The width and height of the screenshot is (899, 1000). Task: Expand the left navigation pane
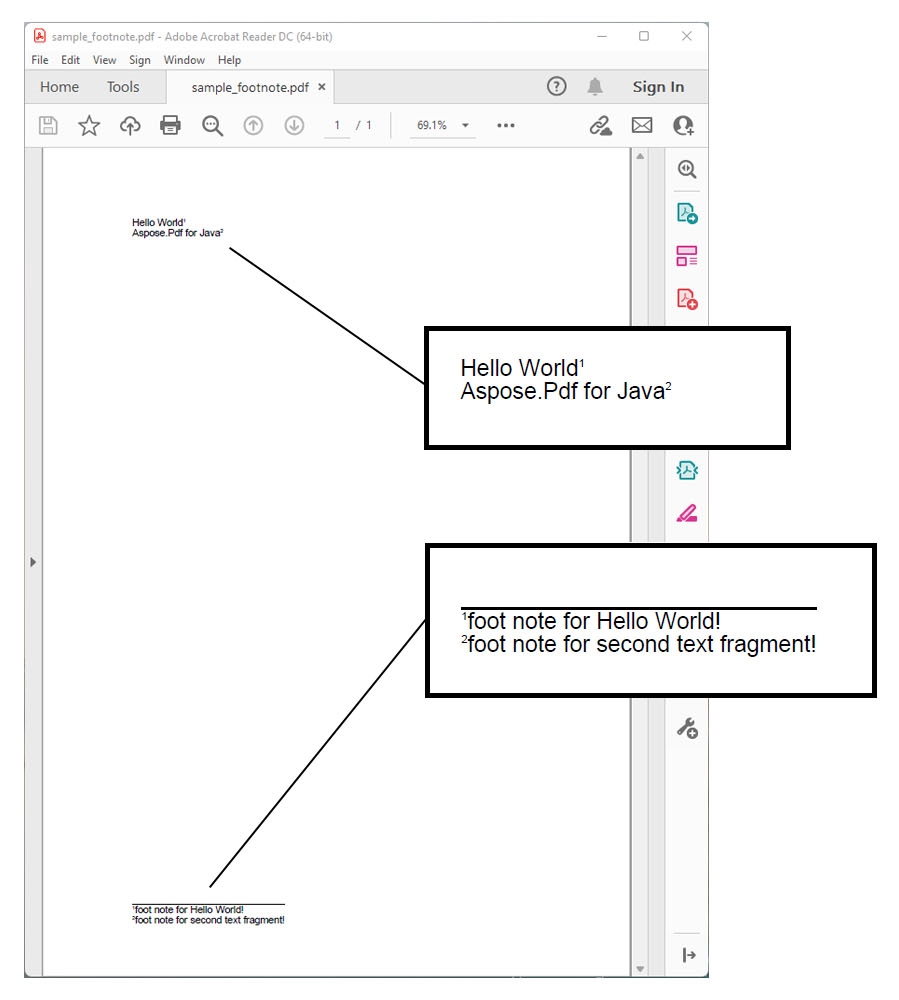[x=33, y=562]
